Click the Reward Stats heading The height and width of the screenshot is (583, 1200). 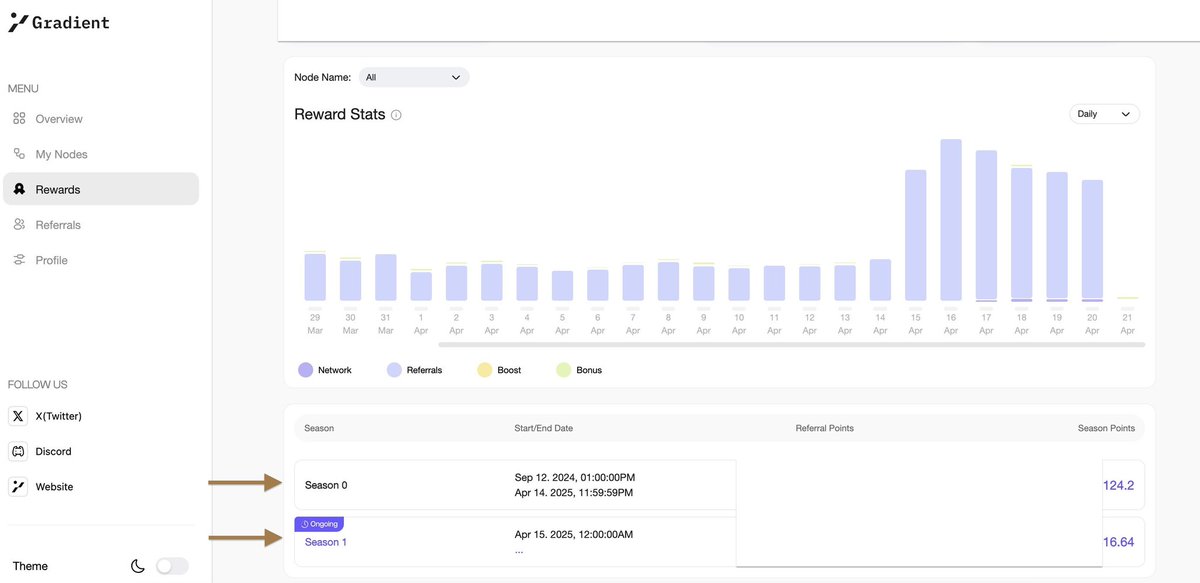click(340, 114)
